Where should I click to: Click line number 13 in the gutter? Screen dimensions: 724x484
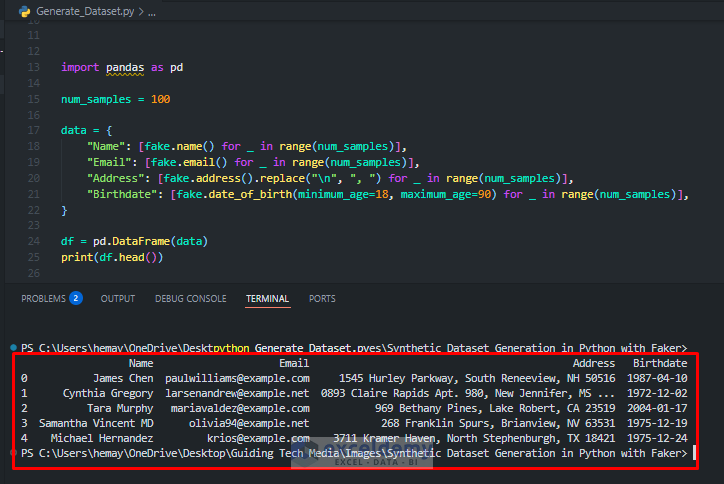(34, 67)
